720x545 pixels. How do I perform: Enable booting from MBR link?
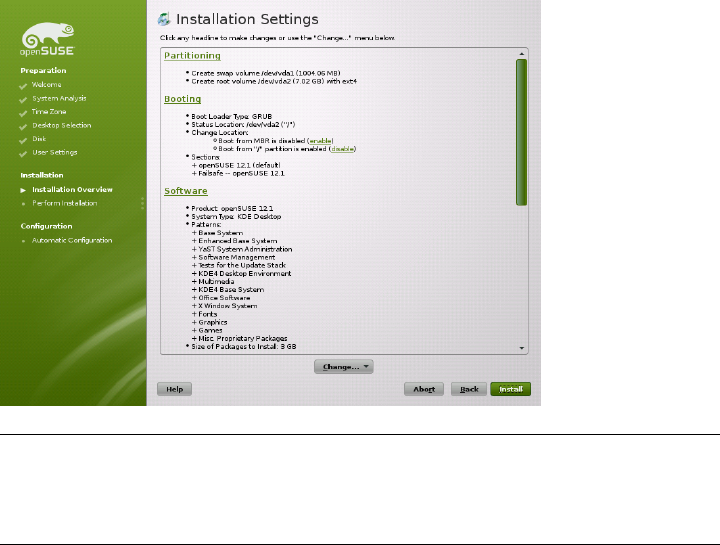point(321,141)
